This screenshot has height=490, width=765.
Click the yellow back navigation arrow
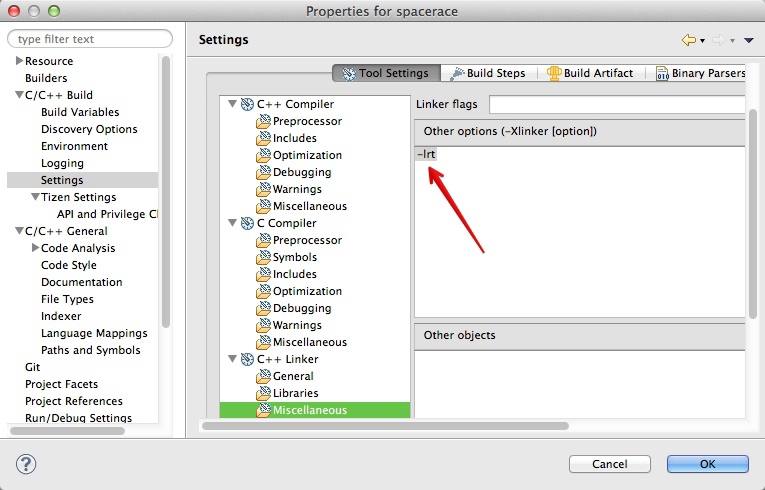click(x=688, y=40)
